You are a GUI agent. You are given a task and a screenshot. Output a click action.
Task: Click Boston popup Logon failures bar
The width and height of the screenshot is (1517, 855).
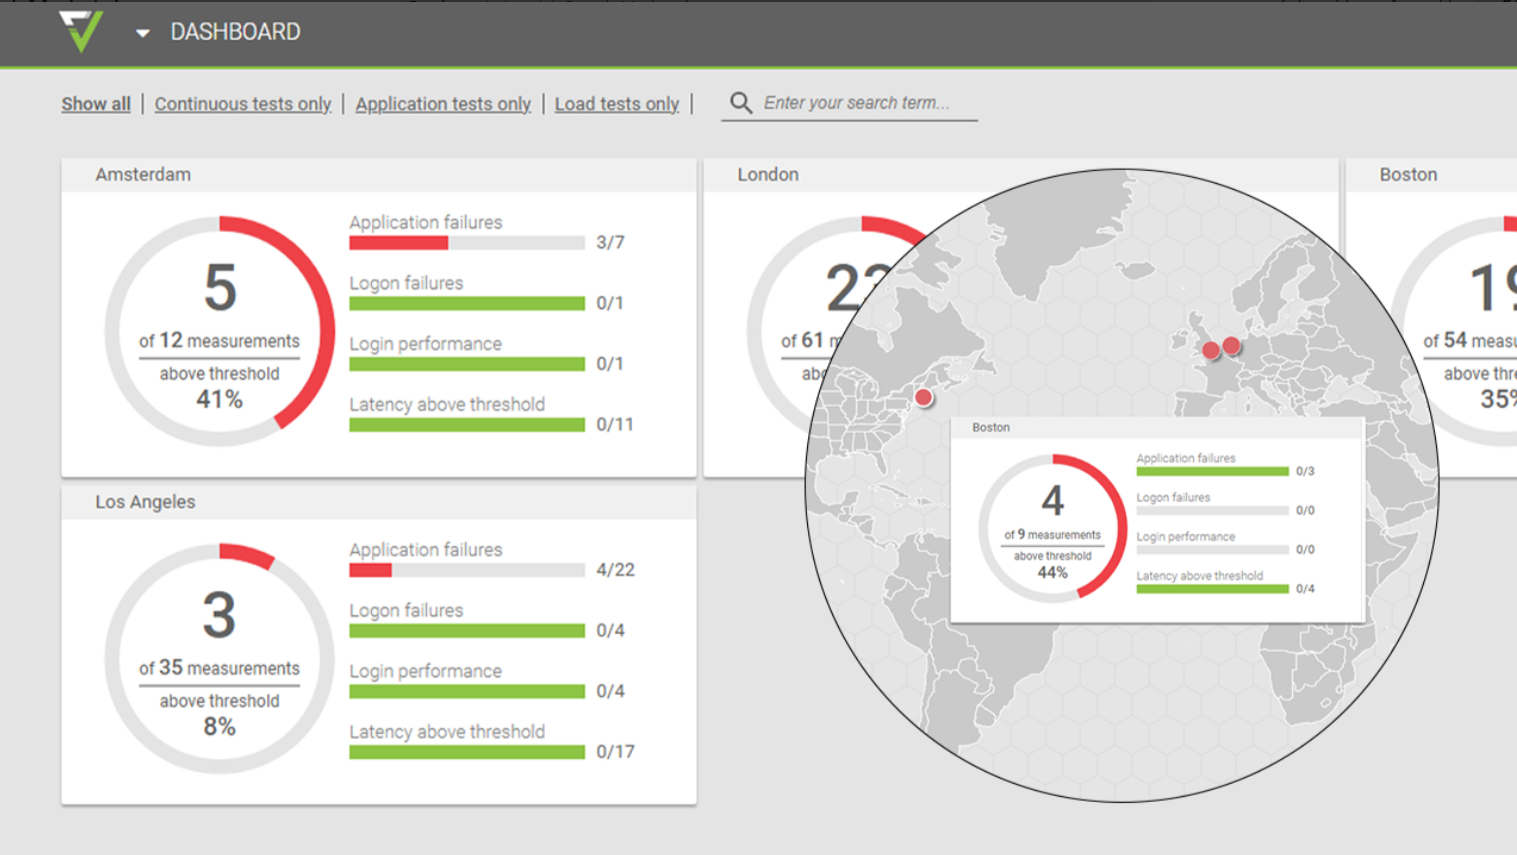(x=1212, y=510)
